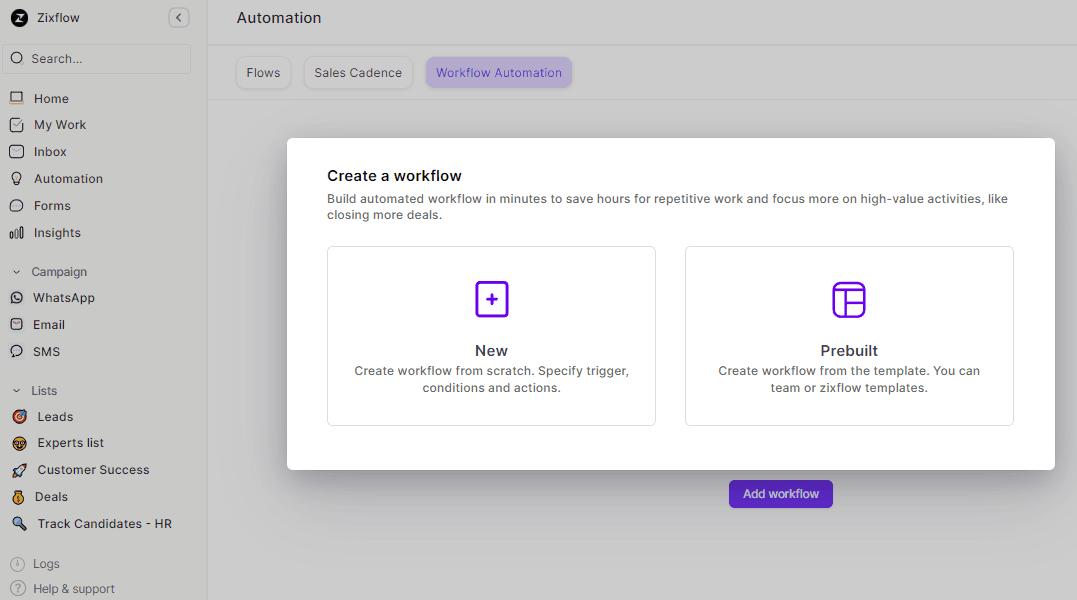Open the Track Candidates - HR list

(104, 524)
